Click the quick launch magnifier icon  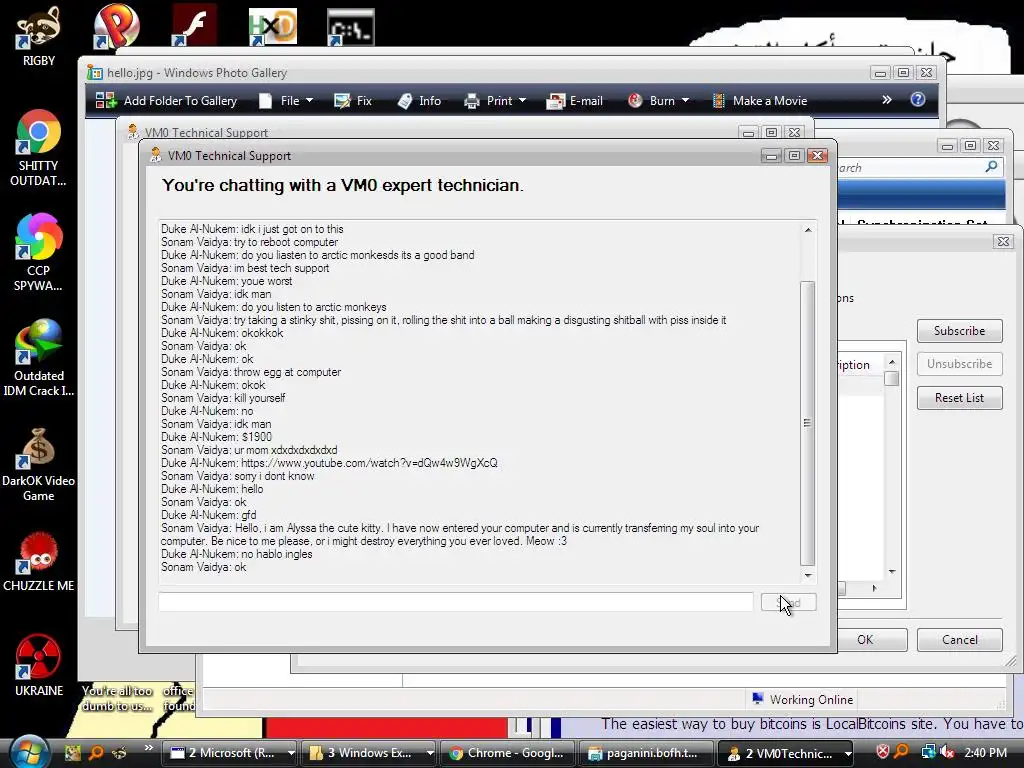click(x=96, y=753)
